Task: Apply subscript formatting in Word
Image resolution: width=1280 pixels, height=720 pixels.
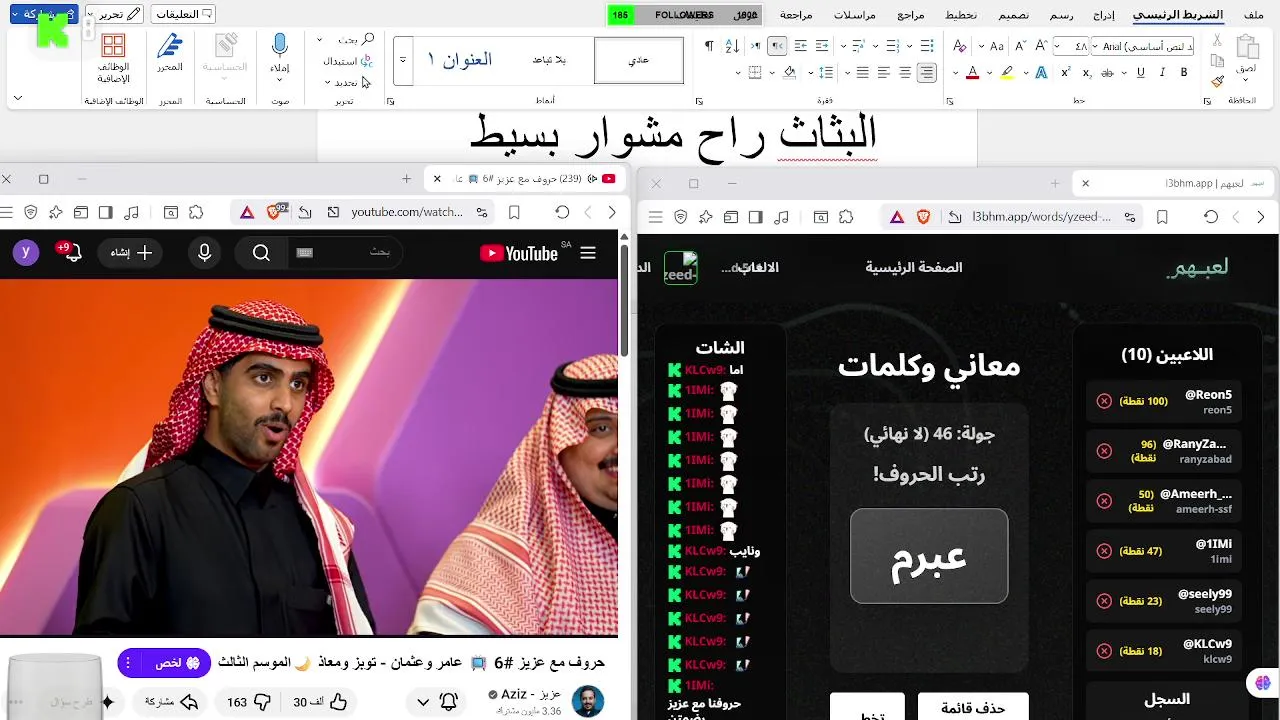Action: (1087, 72)
